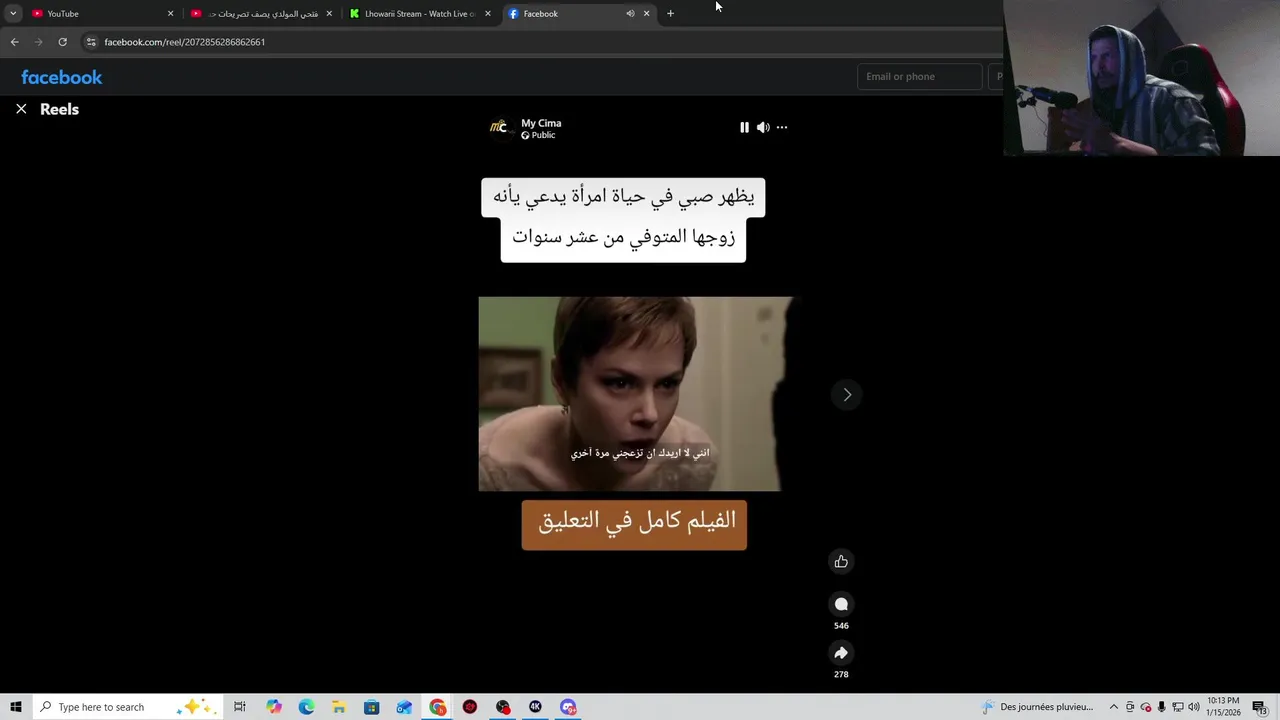This screenshot has width=1280, height=720.
Task: Open the reel's comments via bubble icon
Action: (x=841, y=603)
